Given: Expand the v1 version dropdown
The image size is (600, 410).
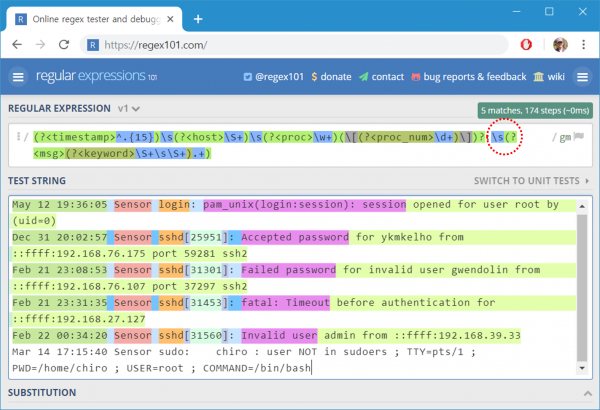Looking at the screenshot, I should tap(129, 109).
